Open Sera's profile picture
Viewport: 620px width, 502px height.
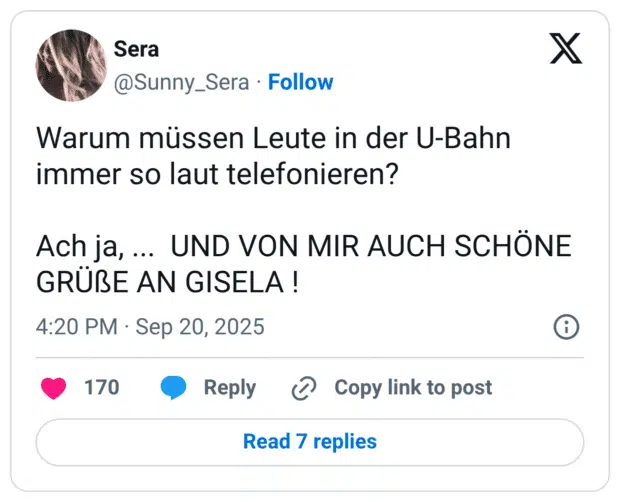click(x=71, y=65)
